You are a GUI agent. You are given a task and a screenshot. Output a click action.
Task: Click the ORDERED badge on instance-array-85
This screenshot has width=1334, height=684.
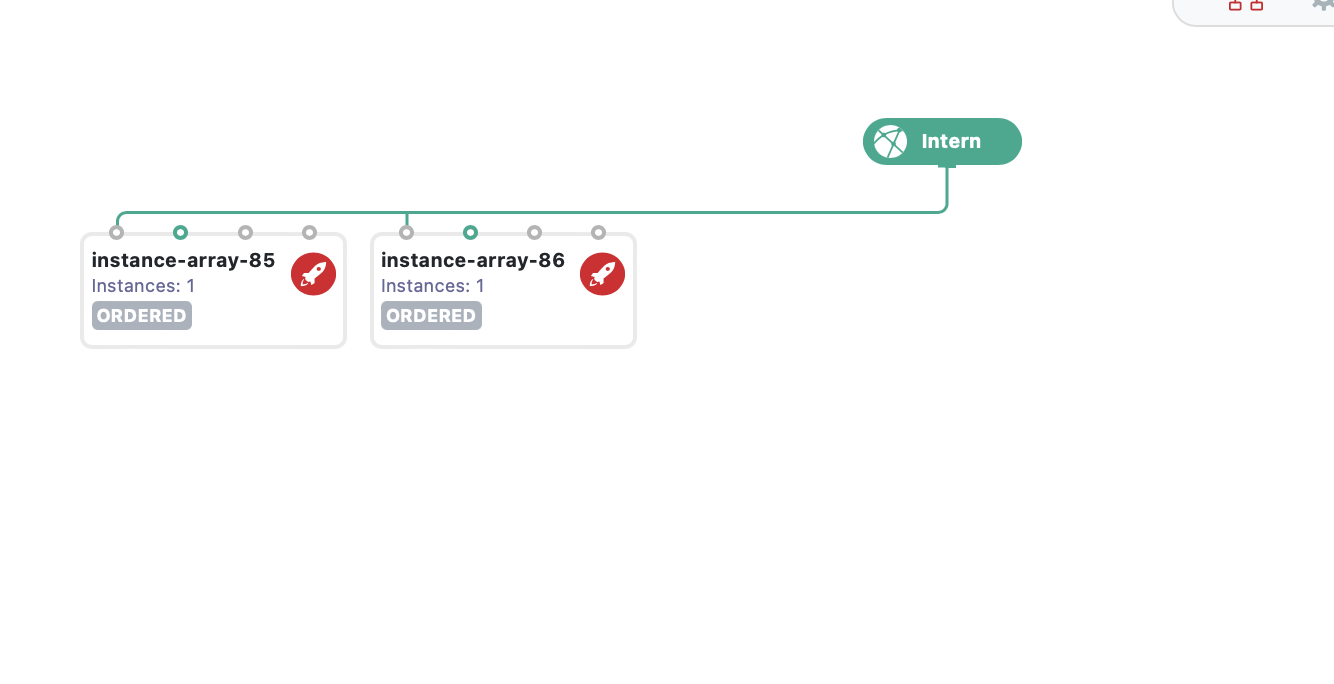point(142,316)
